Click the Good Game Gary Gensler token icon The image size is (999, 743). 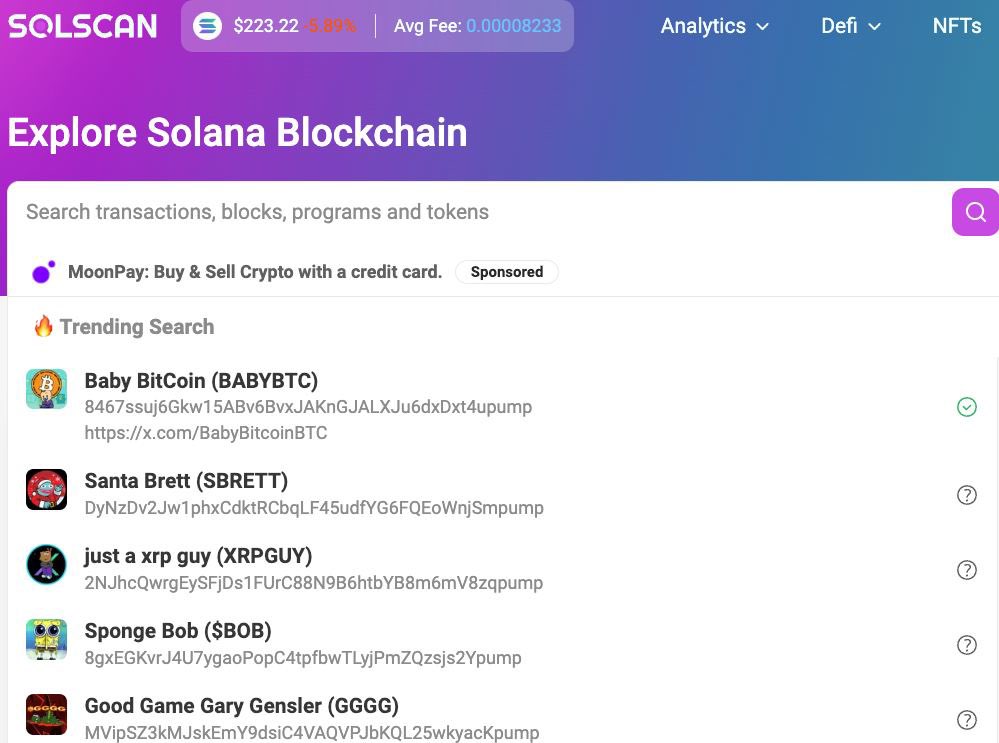tap(47, 714)
